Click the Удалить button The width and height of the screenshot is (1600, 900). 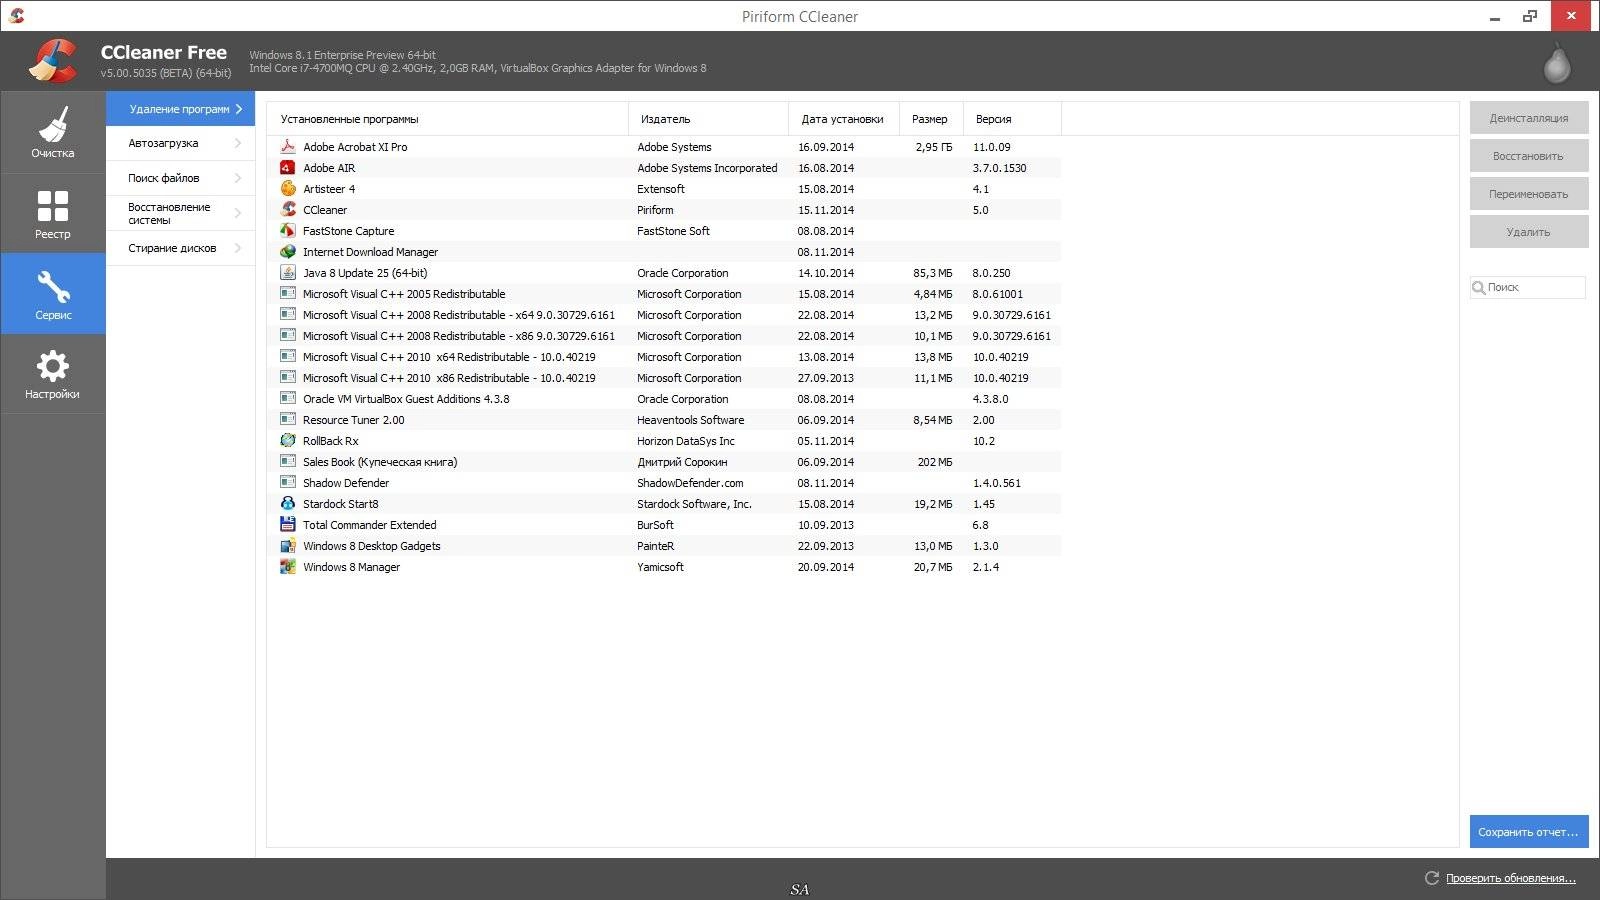(x=1529, y=232)
